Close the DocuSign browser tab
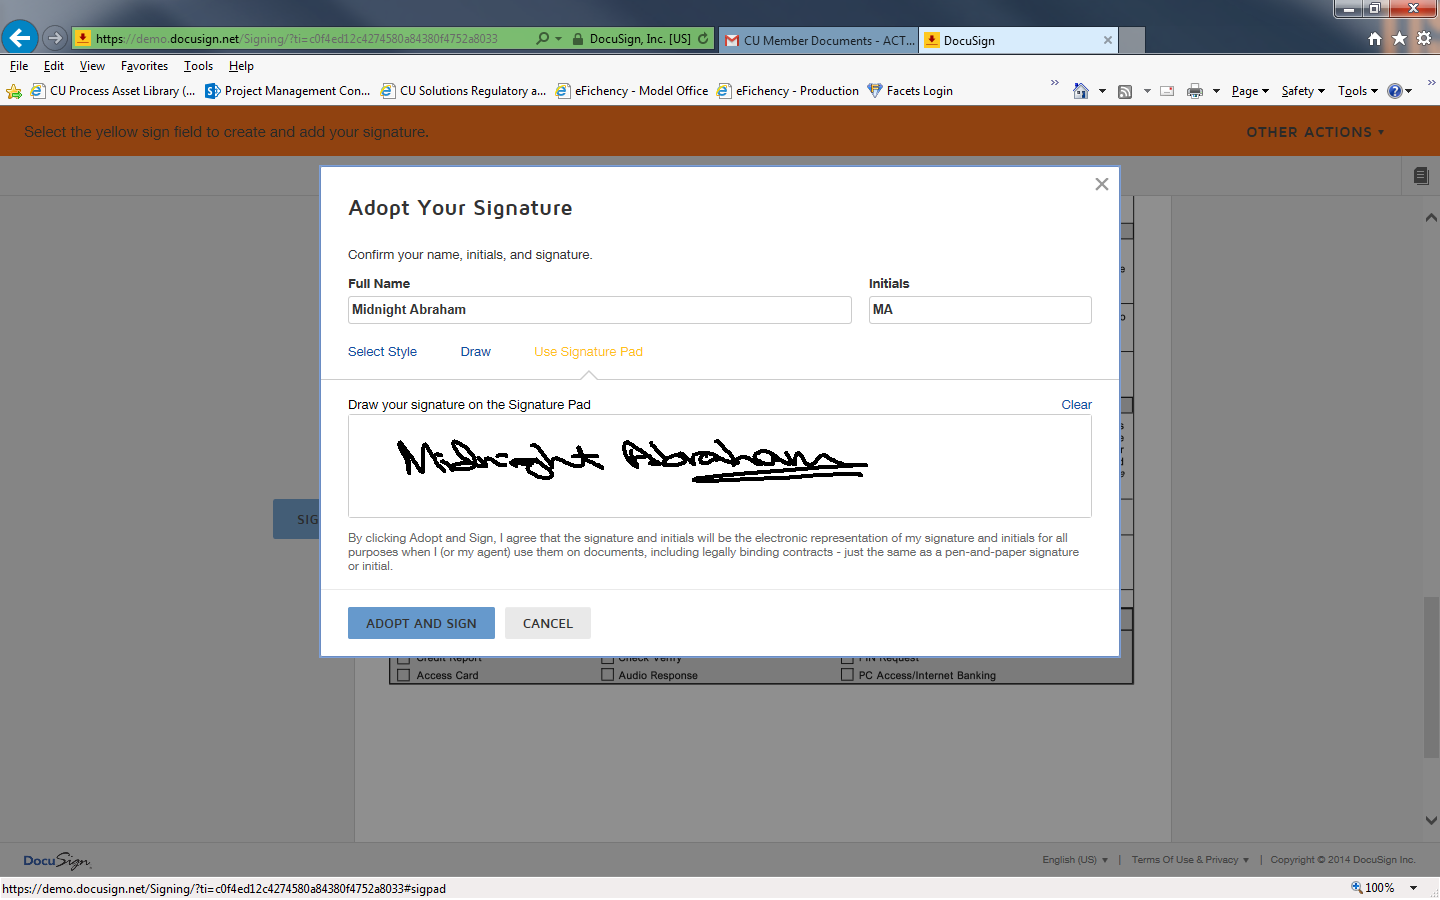Image resolution: width=1440 pixels, height=900 pixels. 1108,40
